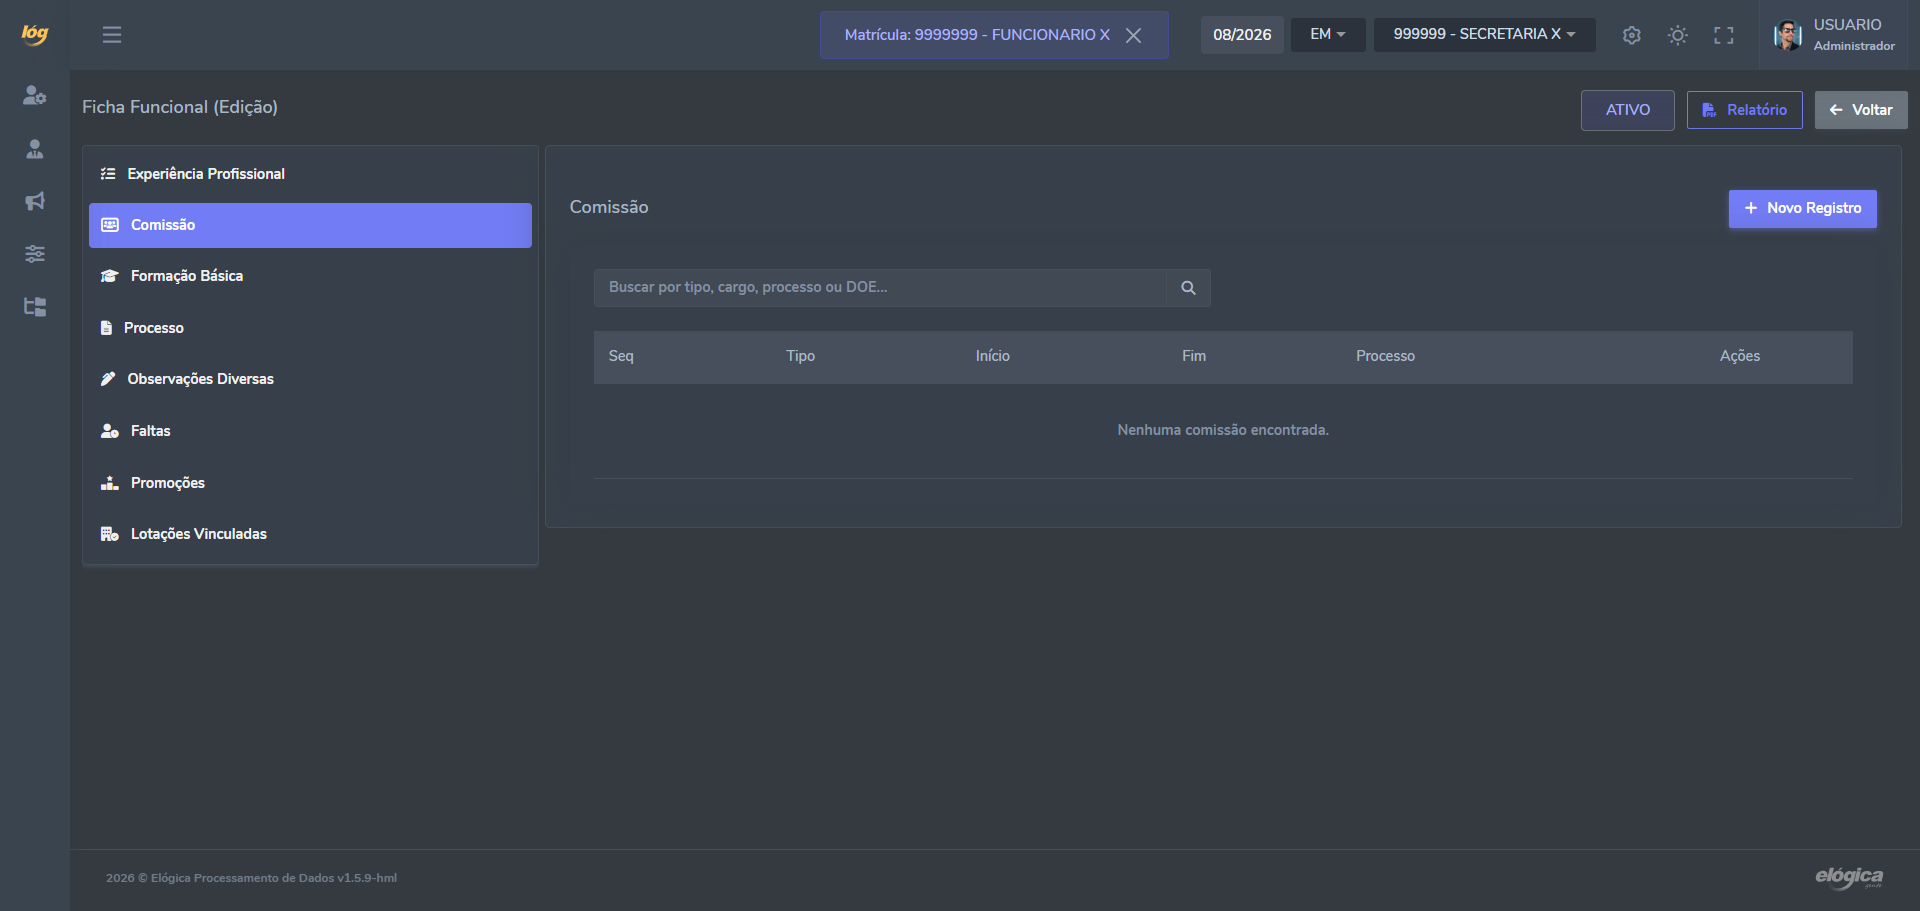Click the Tipo column header
Viewport: 1920px width, 911px height.
(800, 356)
